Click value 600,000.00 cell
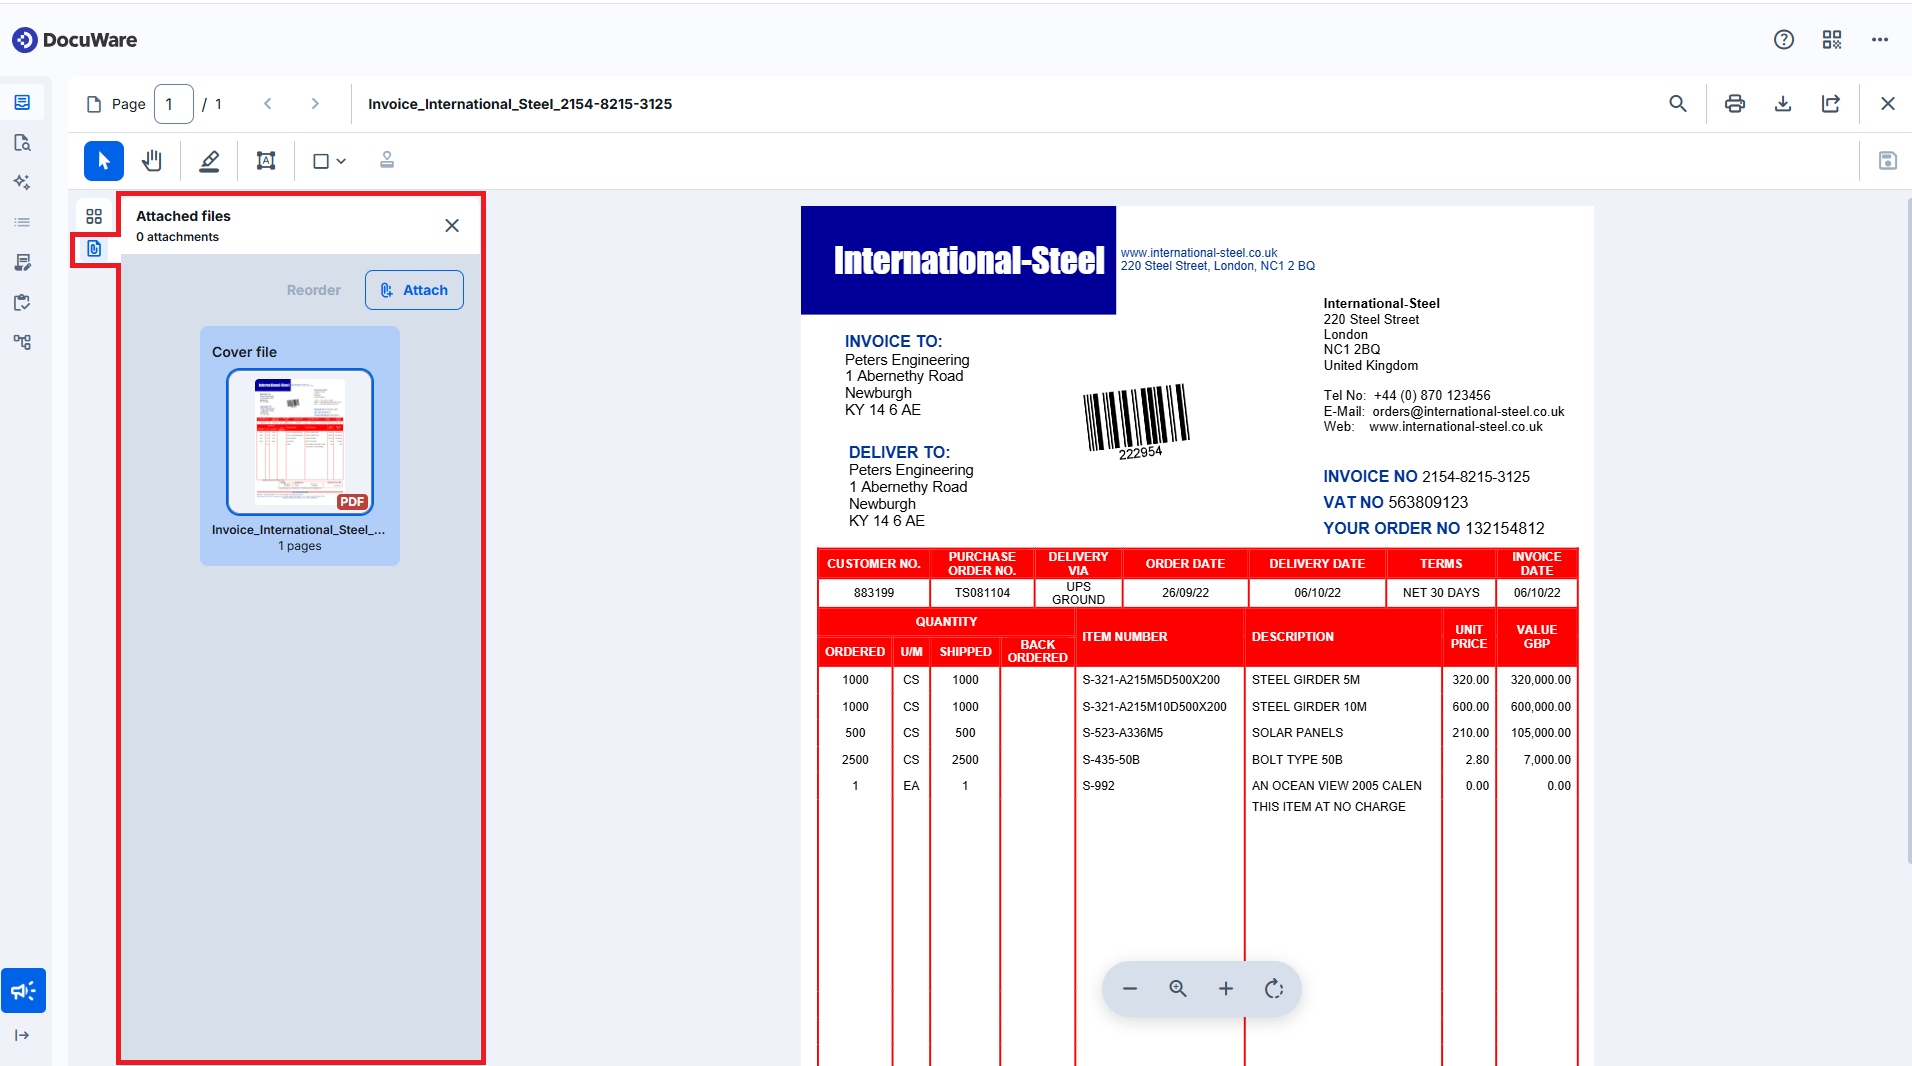Viewport: 1912px width, 1066px height. [x=1540, y=707]
